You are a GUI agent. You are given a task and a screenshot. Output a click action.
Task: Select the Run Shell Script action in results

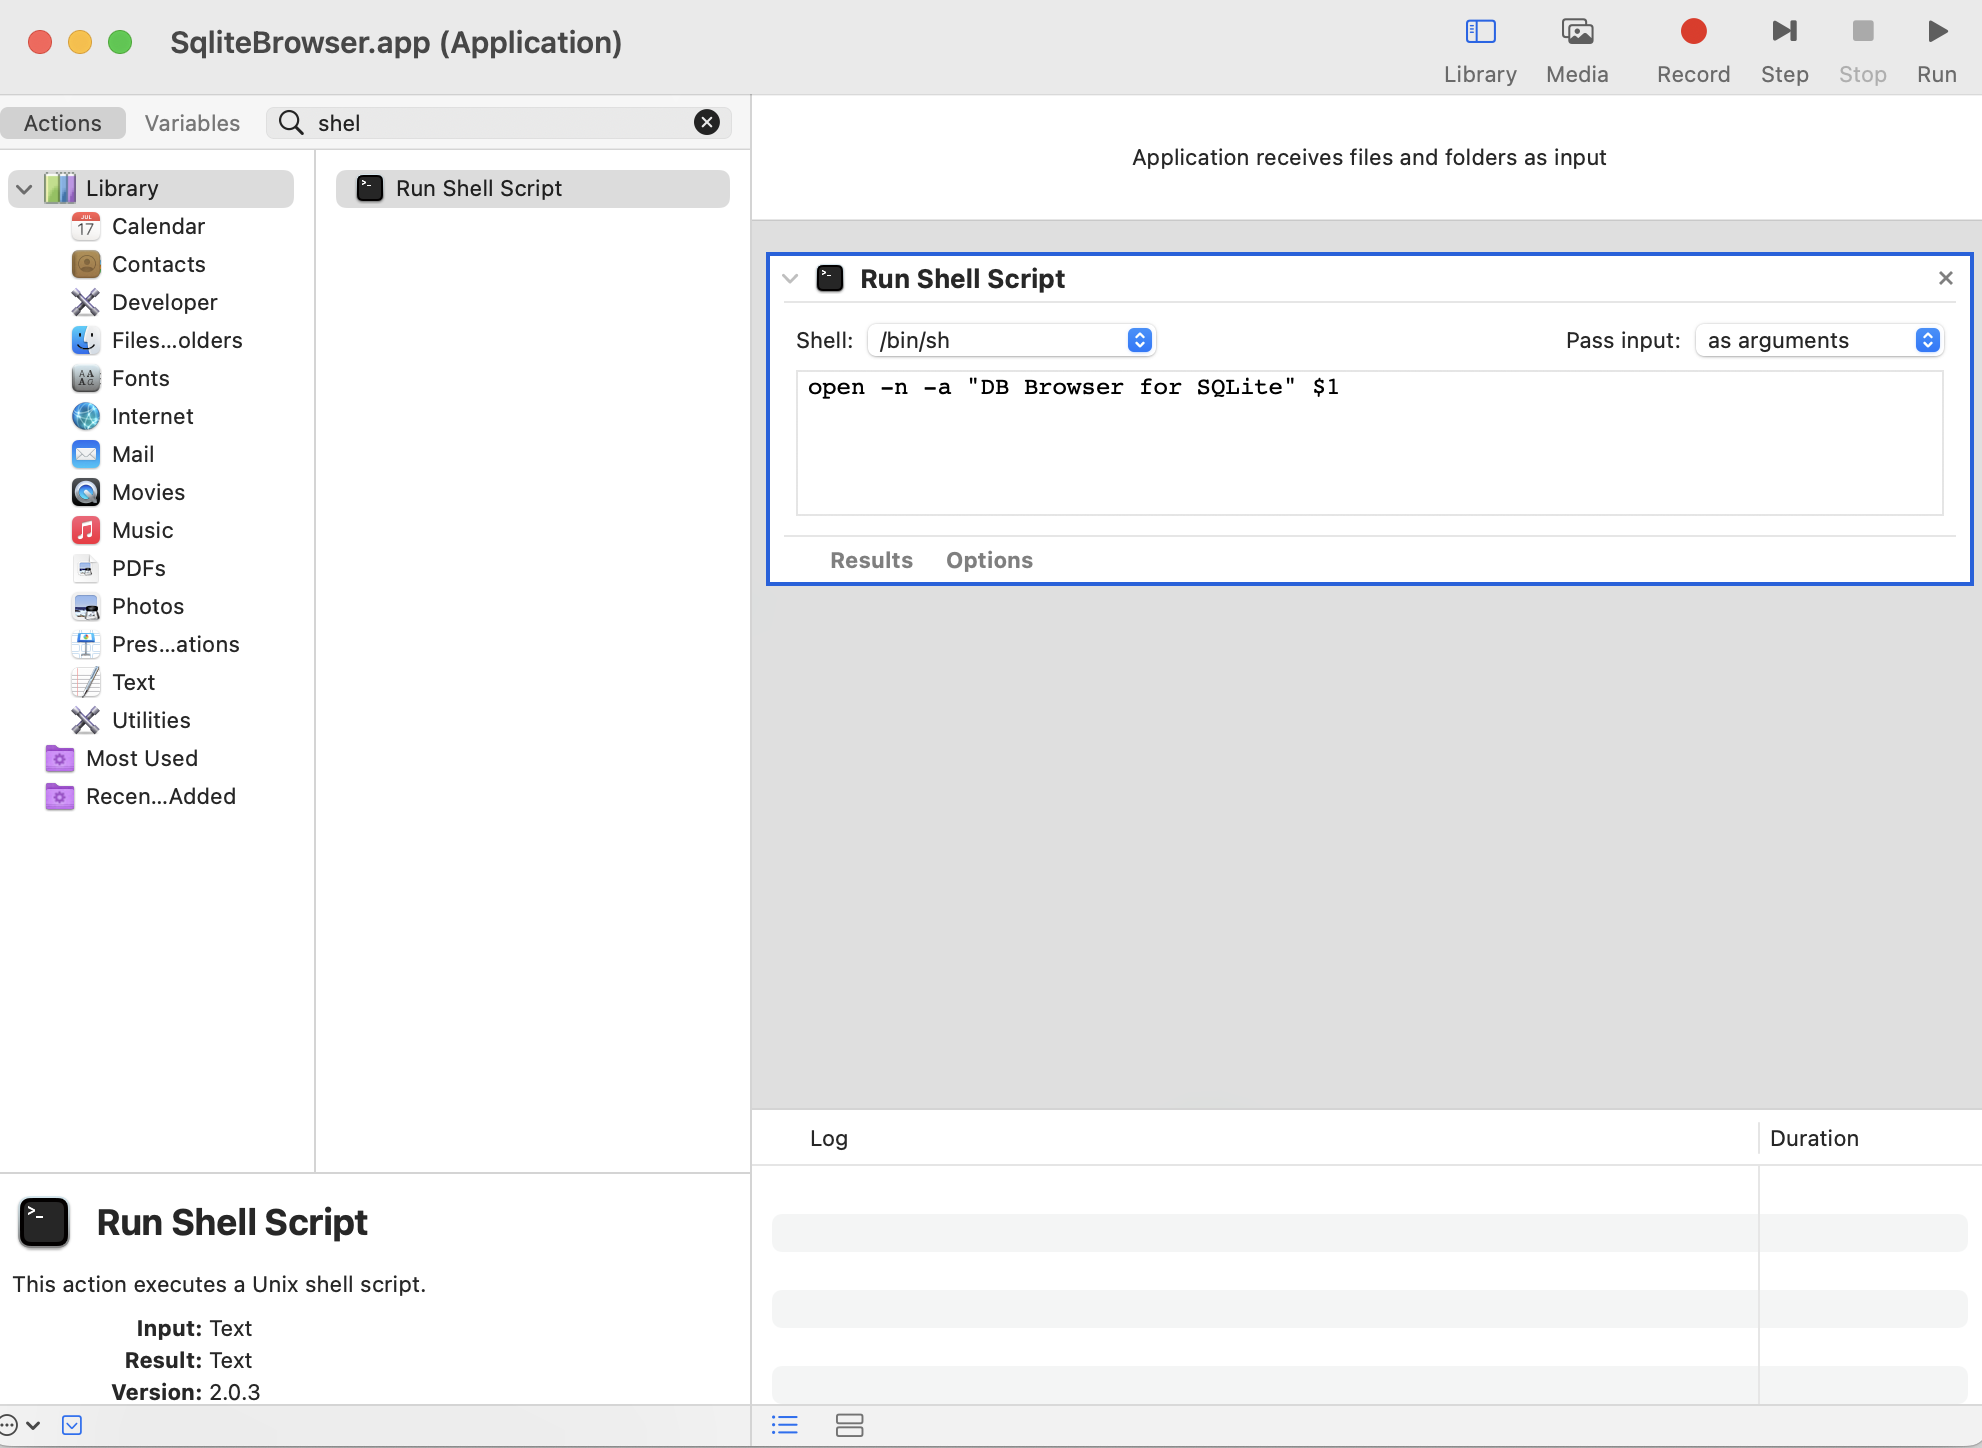tap(531, 188)
